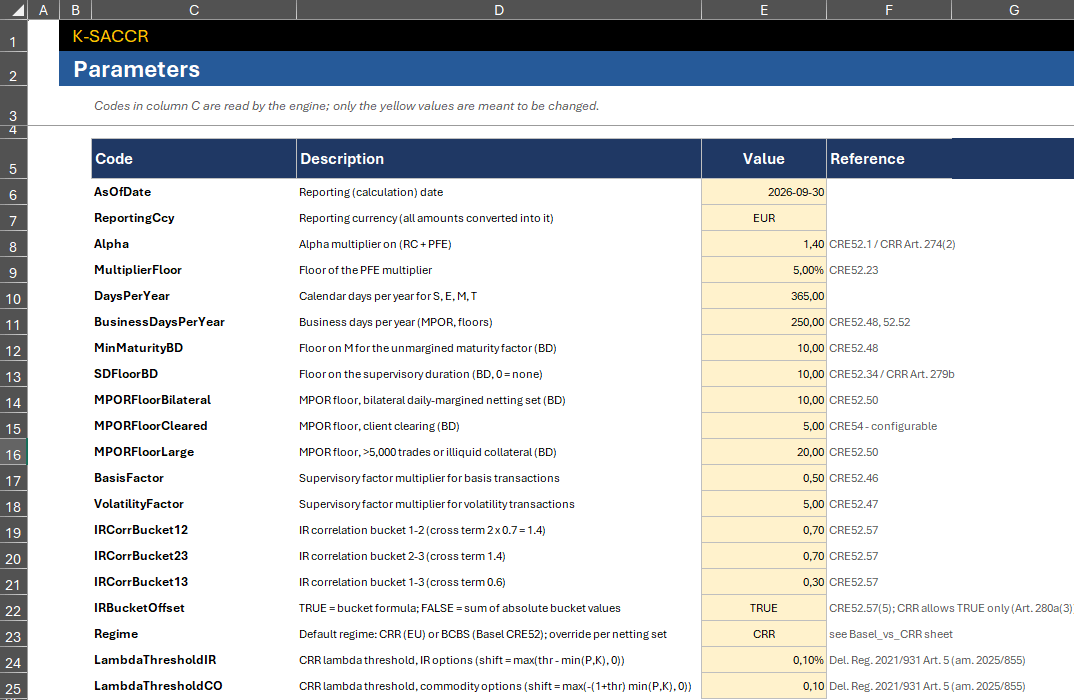Click the italic instructions note in row 3
The height and width of the screenshot is (700, 1074).
[346, 106]
